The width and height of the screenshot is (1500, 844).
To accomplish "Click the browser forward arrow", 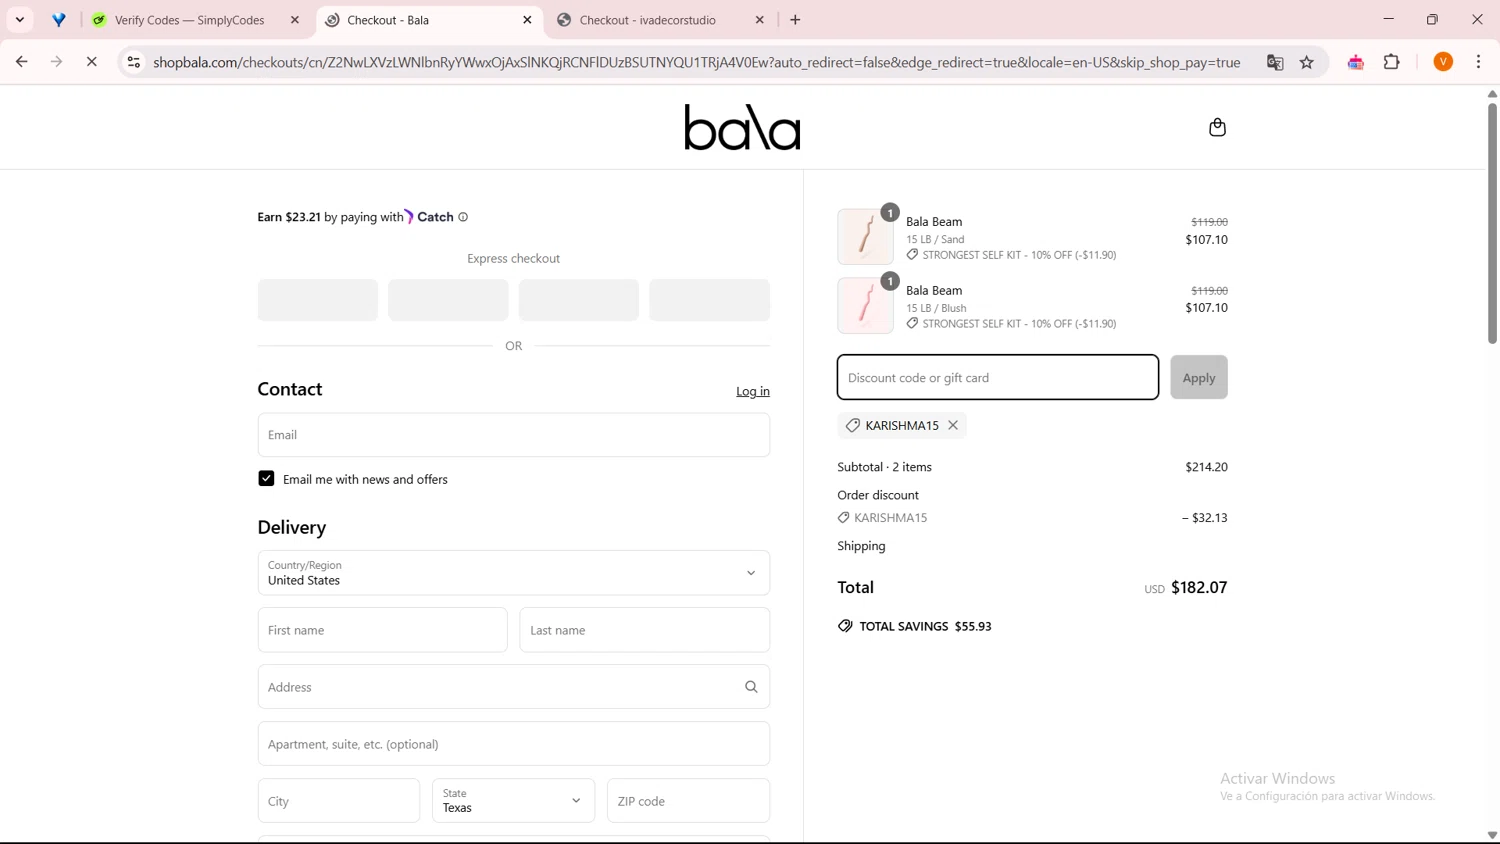I will (x=57, y=62).
